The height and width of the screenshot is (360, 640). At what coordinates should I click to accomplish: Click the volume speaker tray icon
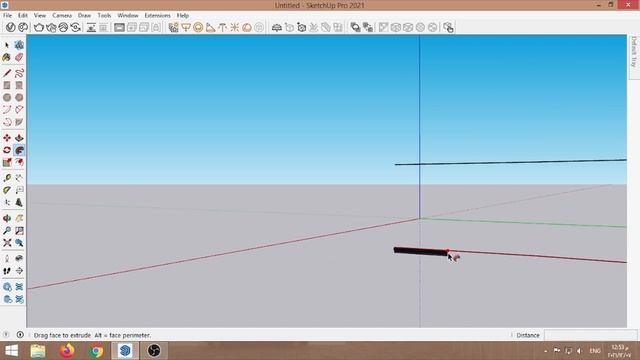[x=580, y=351]
